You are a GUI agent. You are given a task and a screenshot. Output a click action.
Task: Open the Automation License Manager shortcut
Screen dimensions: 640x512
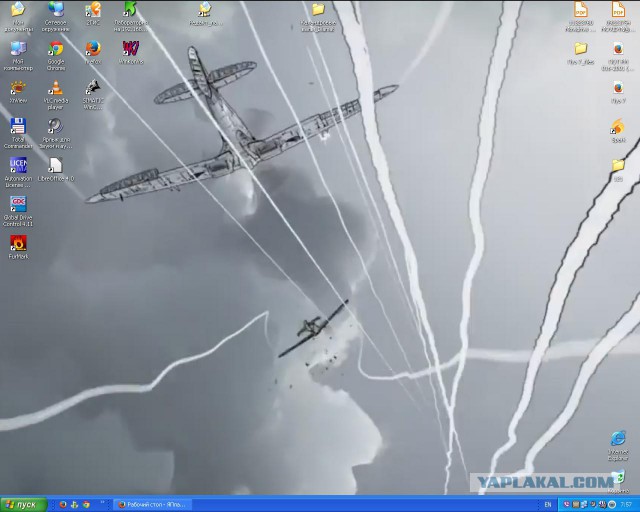point(18,173)
